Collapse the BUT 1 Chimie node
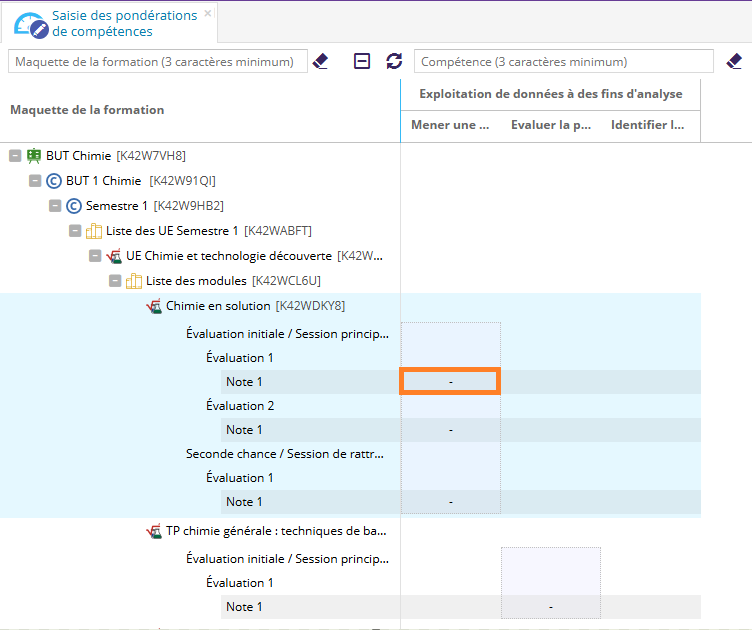752x630 pixels. tap(35, 181)
